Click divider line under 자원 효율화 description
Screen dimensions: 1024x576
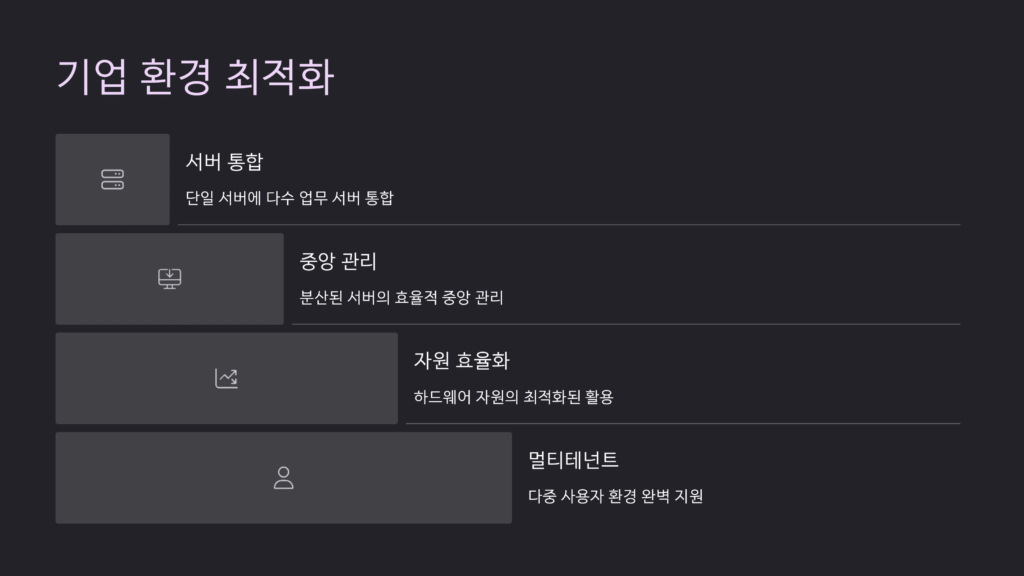pyautogui.click(x=683, y=423)
